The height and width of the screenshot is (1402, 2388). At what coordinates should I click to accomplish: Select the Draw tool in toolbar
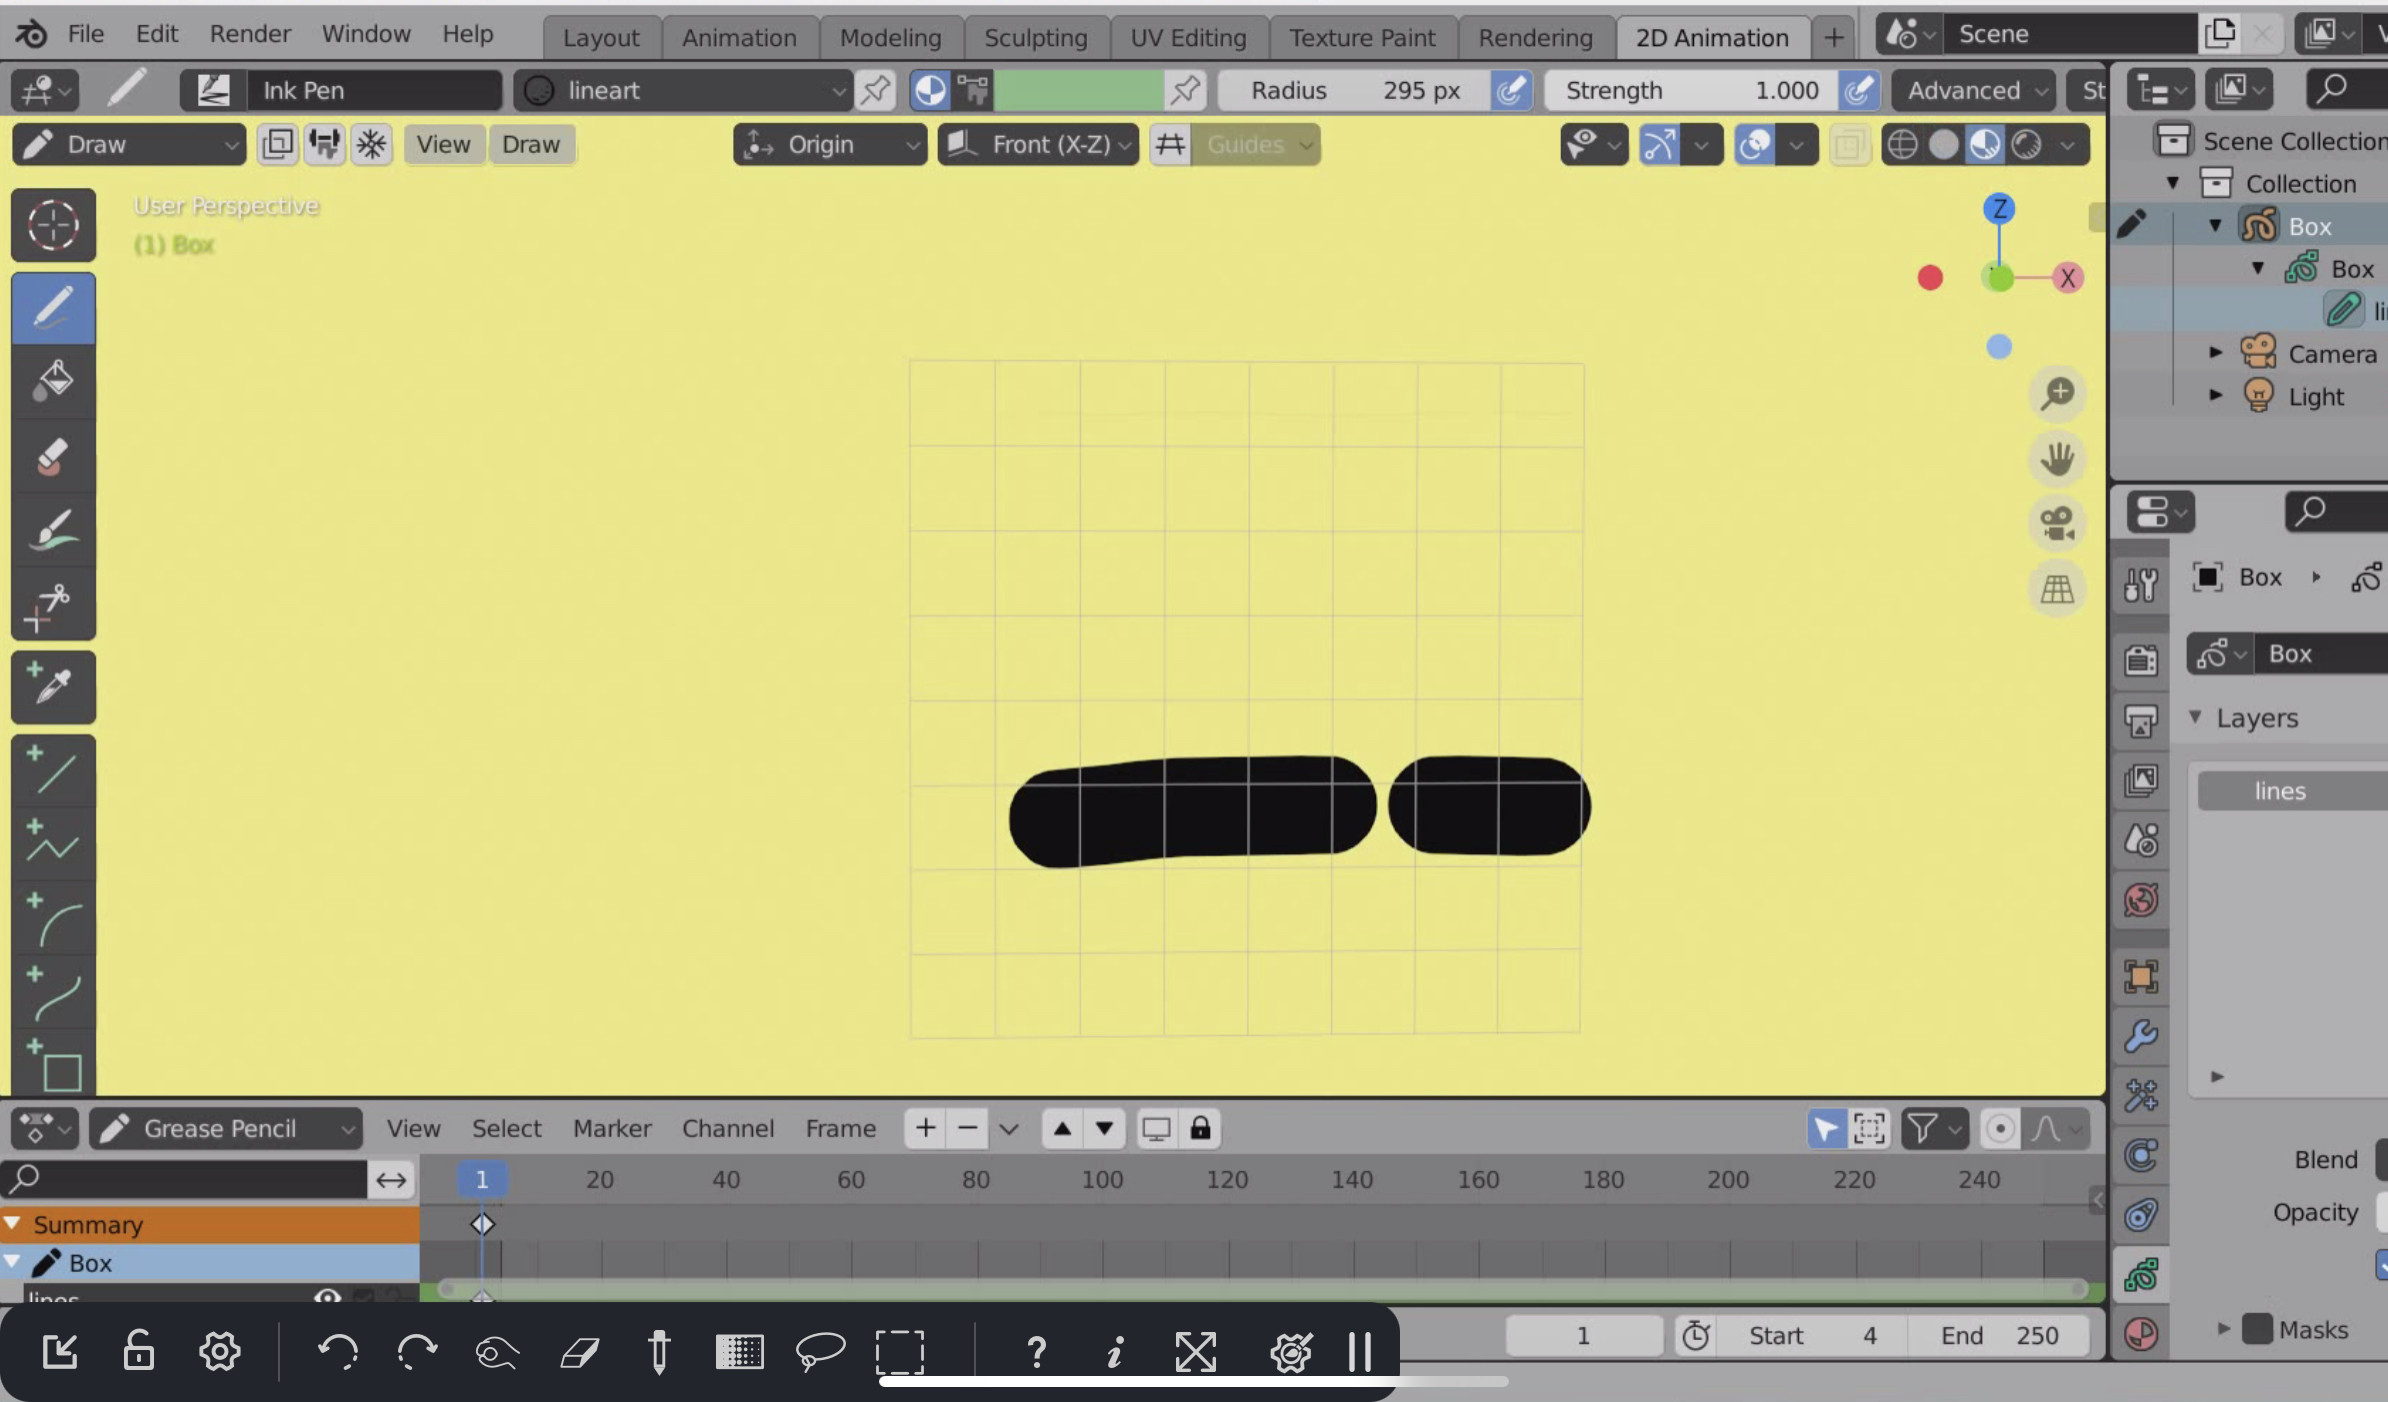point(53,304)
